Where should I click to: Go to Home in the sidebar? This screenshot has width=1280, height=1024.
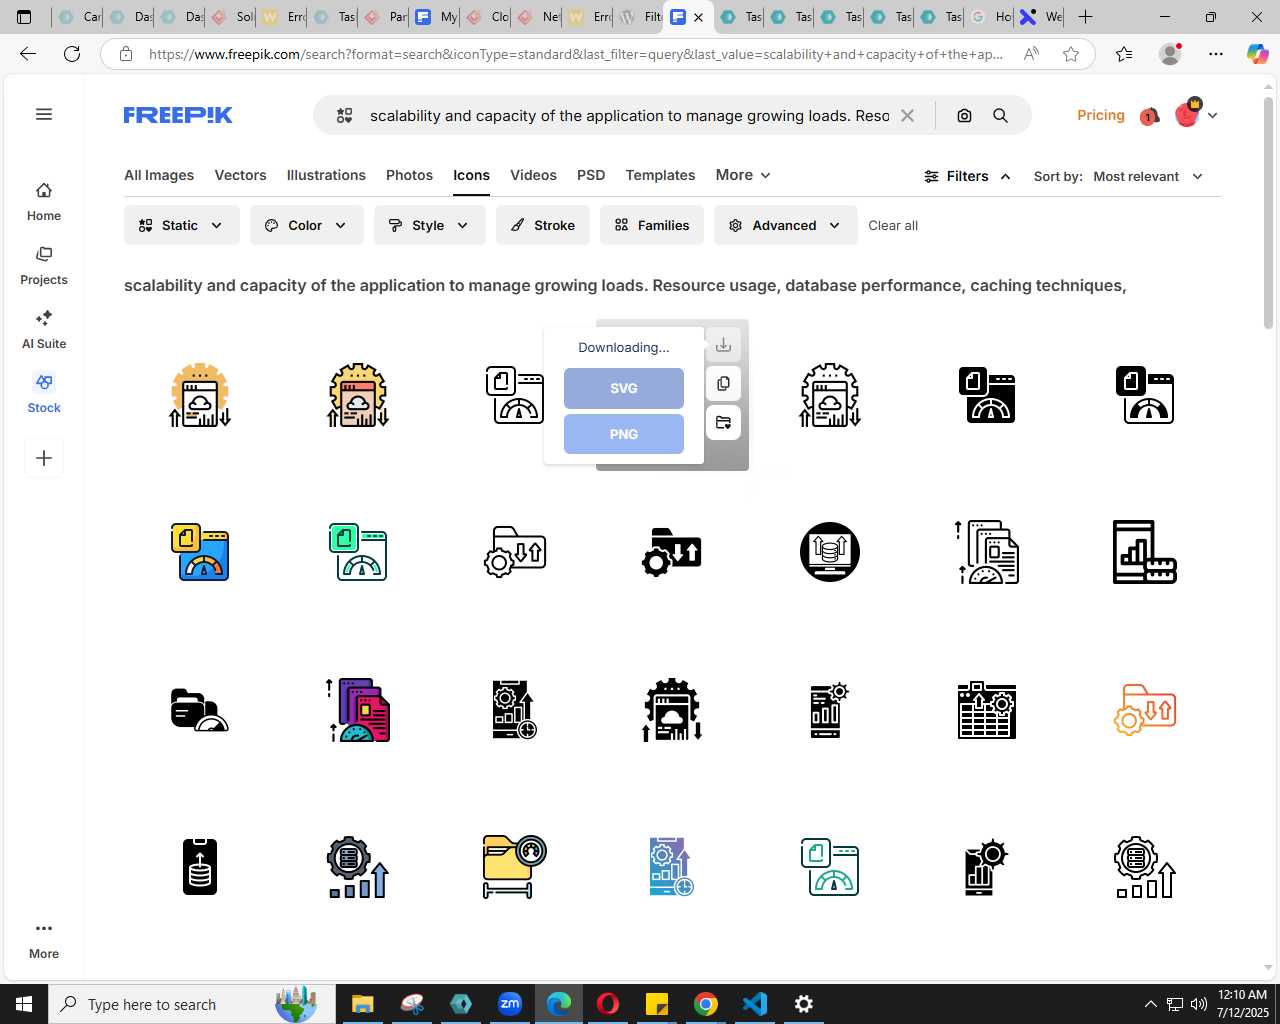[44, 202]
